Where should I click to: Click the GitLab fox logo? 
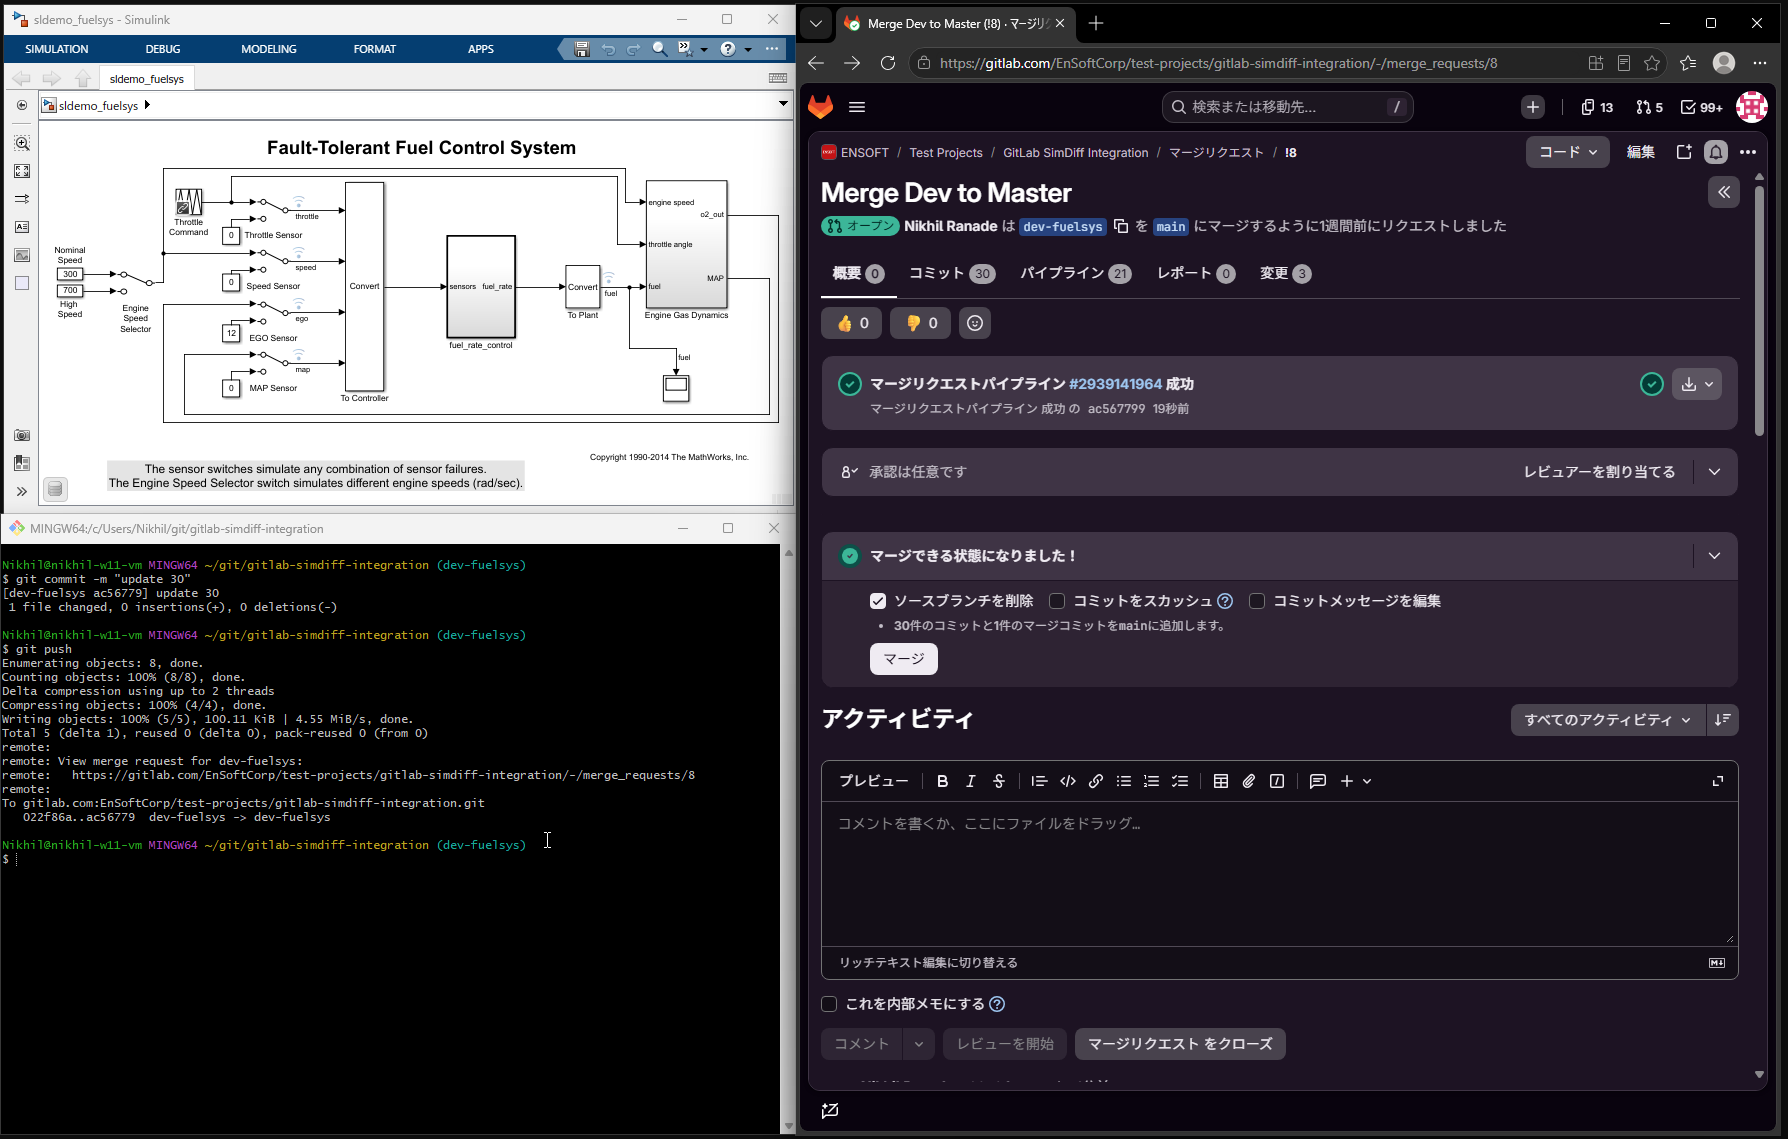(821, 107)
